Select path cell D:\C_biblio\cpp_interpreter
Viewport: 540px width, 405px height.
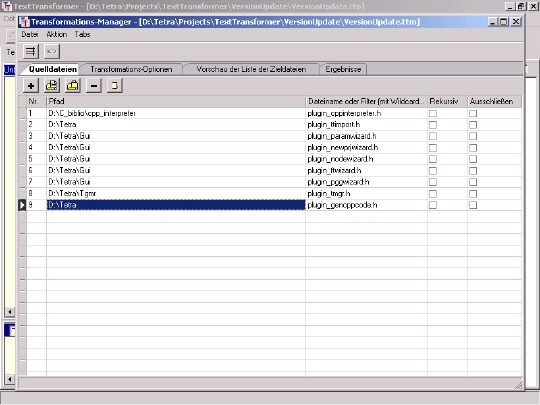point(176,113)
